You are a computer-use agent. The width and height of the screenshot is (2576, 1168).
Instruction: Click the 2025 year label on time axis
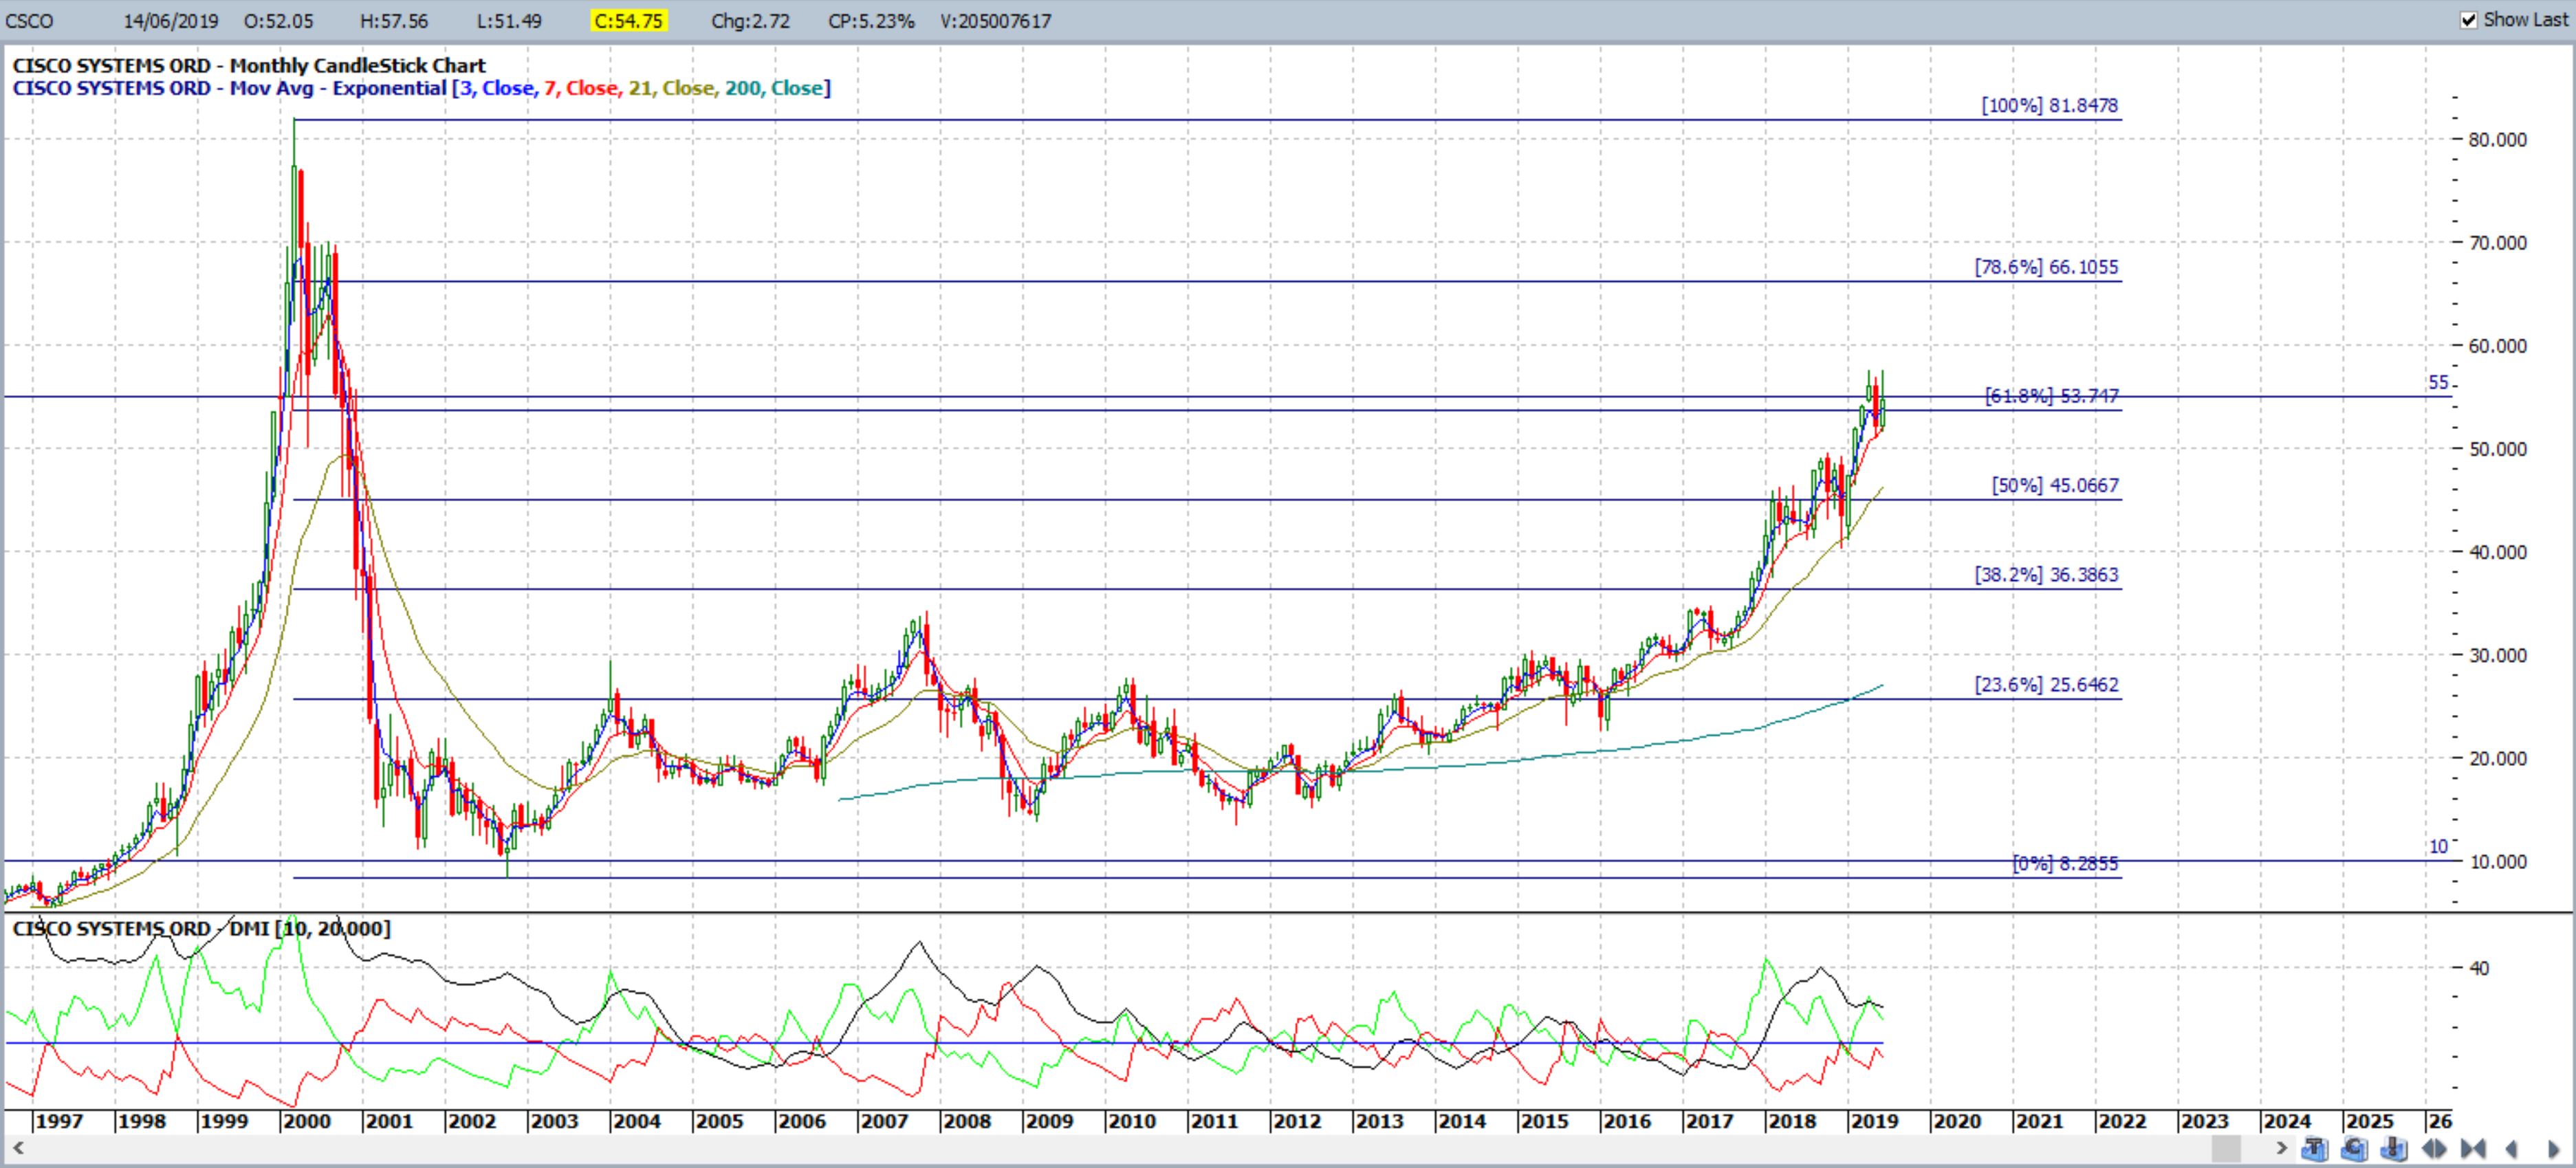coord(2369,1121)
